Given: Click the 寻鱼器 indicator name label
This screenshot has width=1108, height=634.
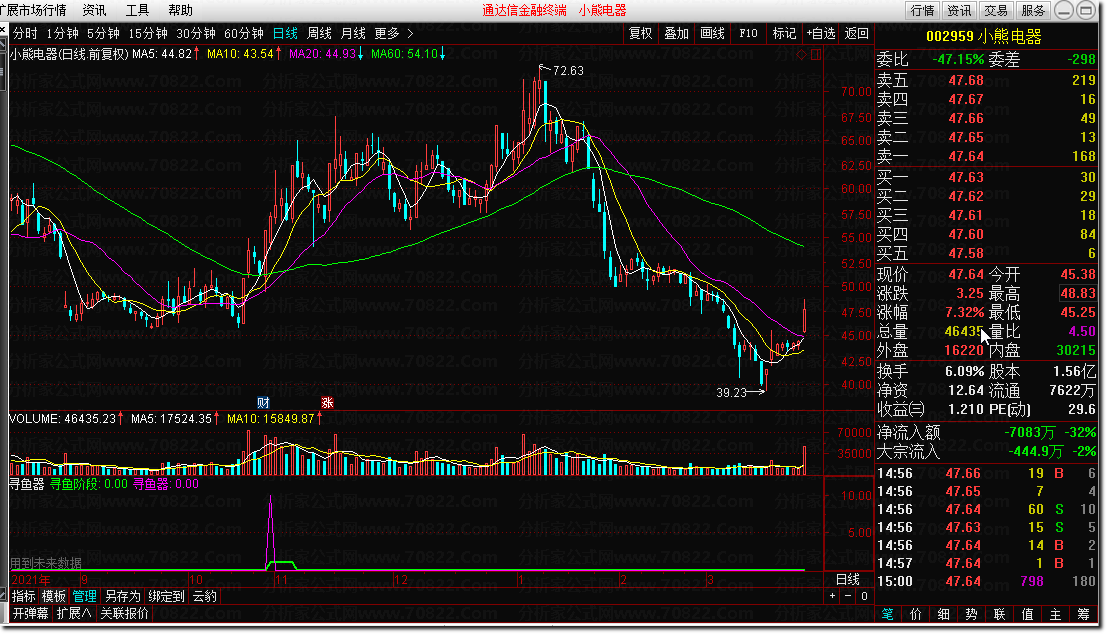Looking at the screenshot, I should tap(26, 484).
